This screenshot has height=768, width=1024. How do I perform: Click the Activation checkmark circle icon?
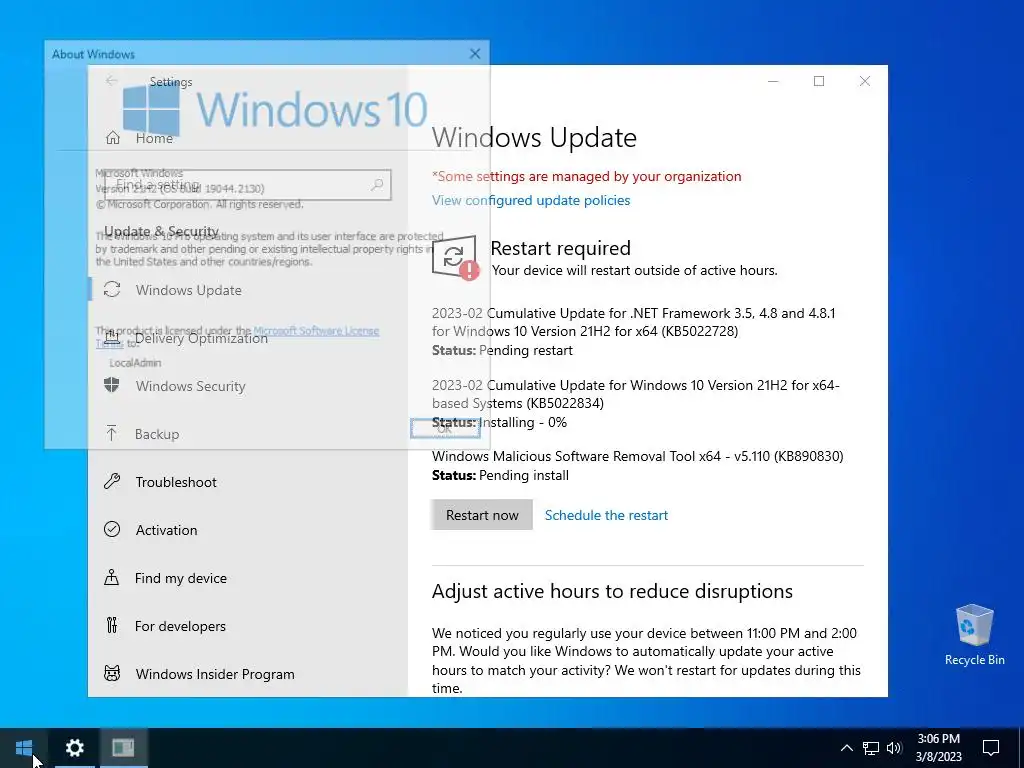pos(112,529)
